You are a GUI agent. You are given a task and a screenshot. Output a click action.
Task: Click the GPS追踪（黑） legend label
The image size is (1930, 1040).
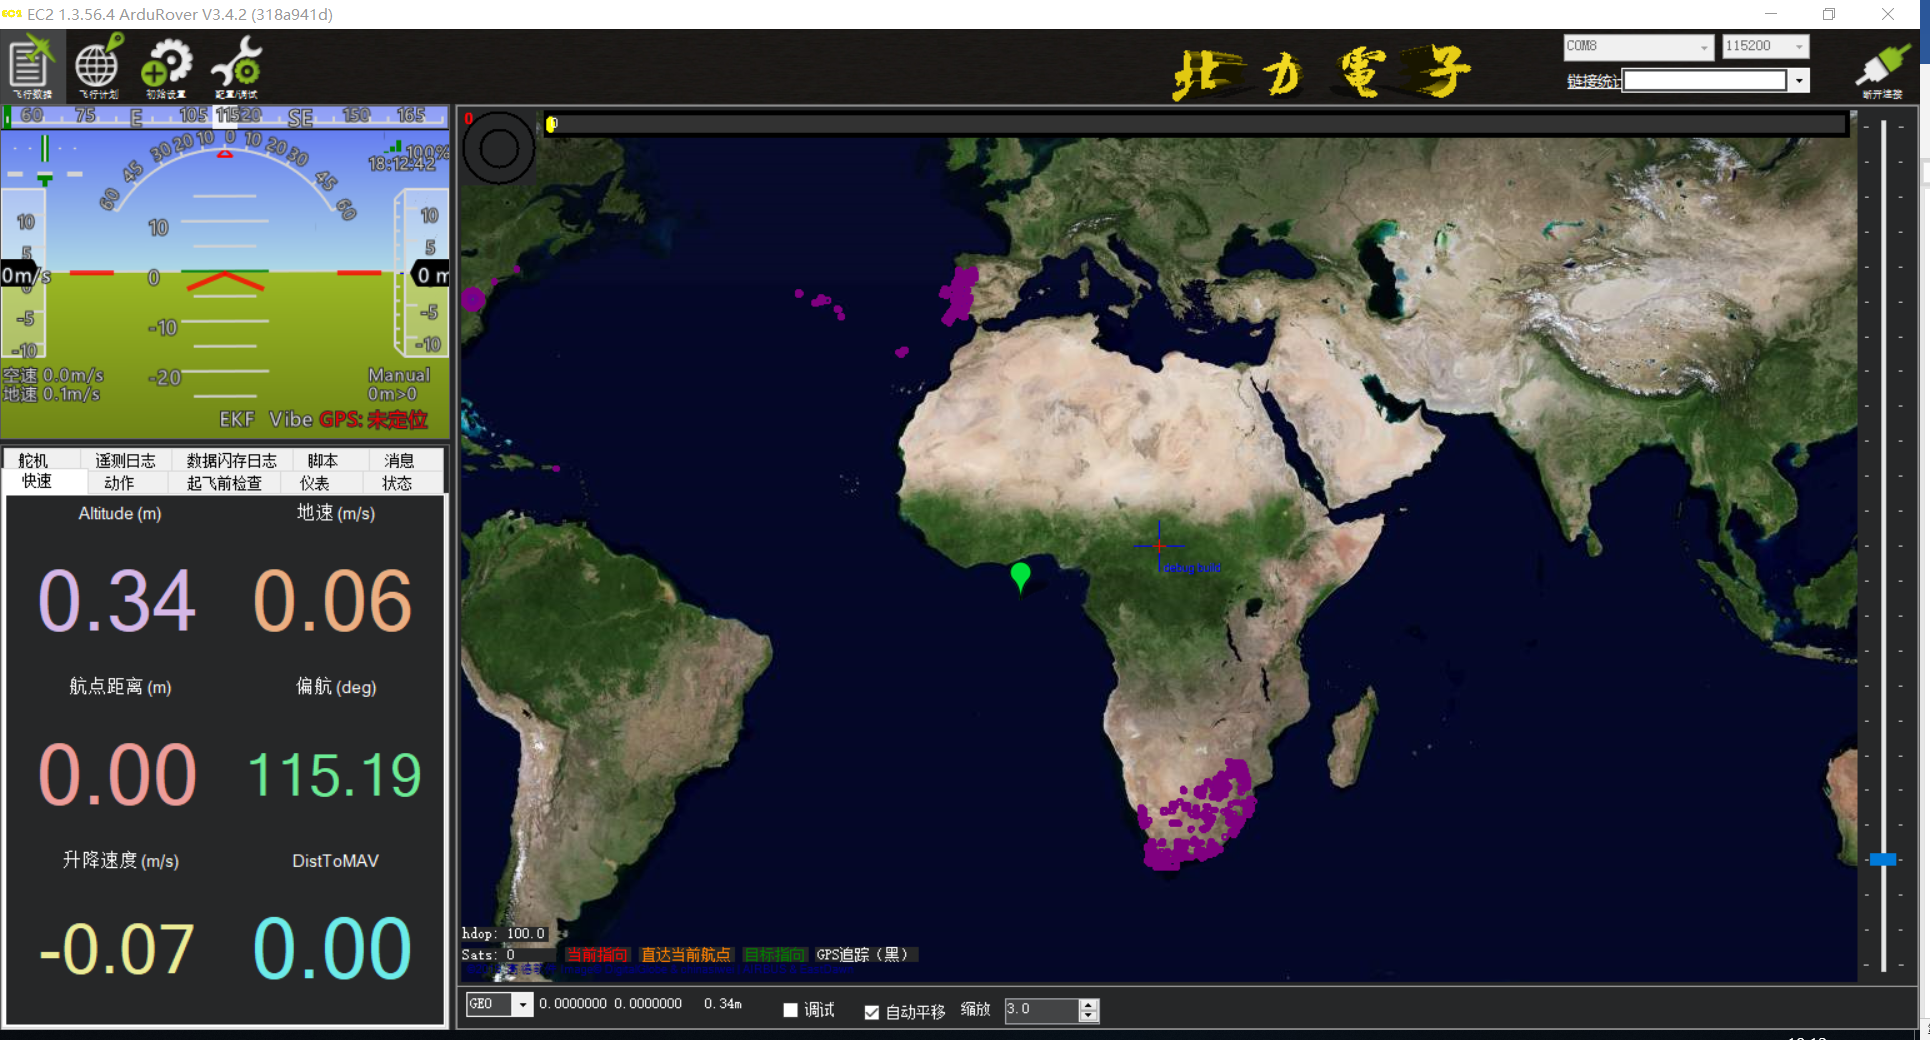862,954
